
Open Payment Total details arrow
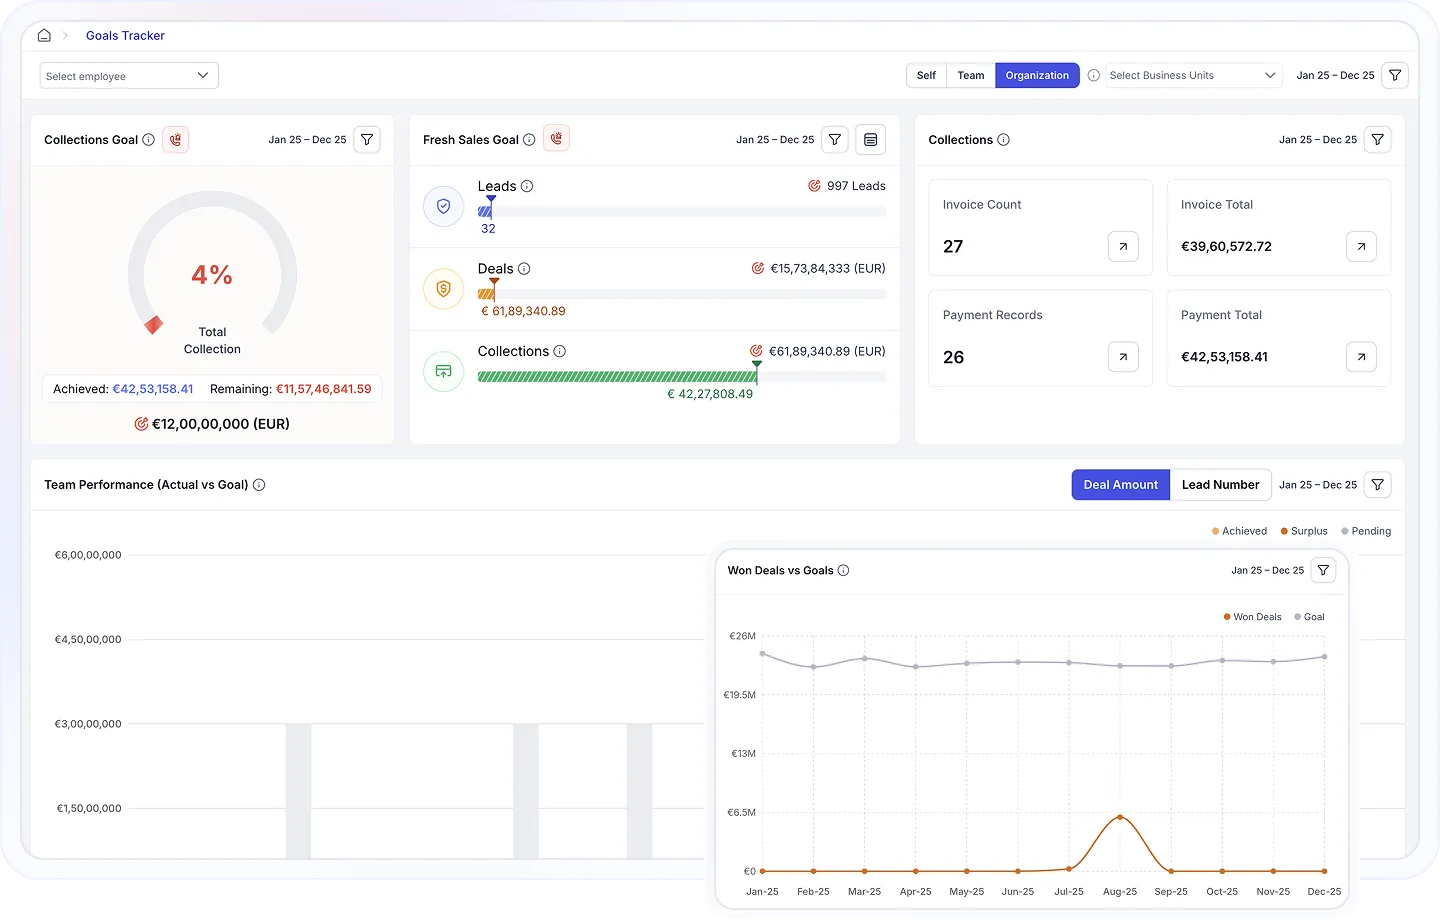click(1361, 357)
